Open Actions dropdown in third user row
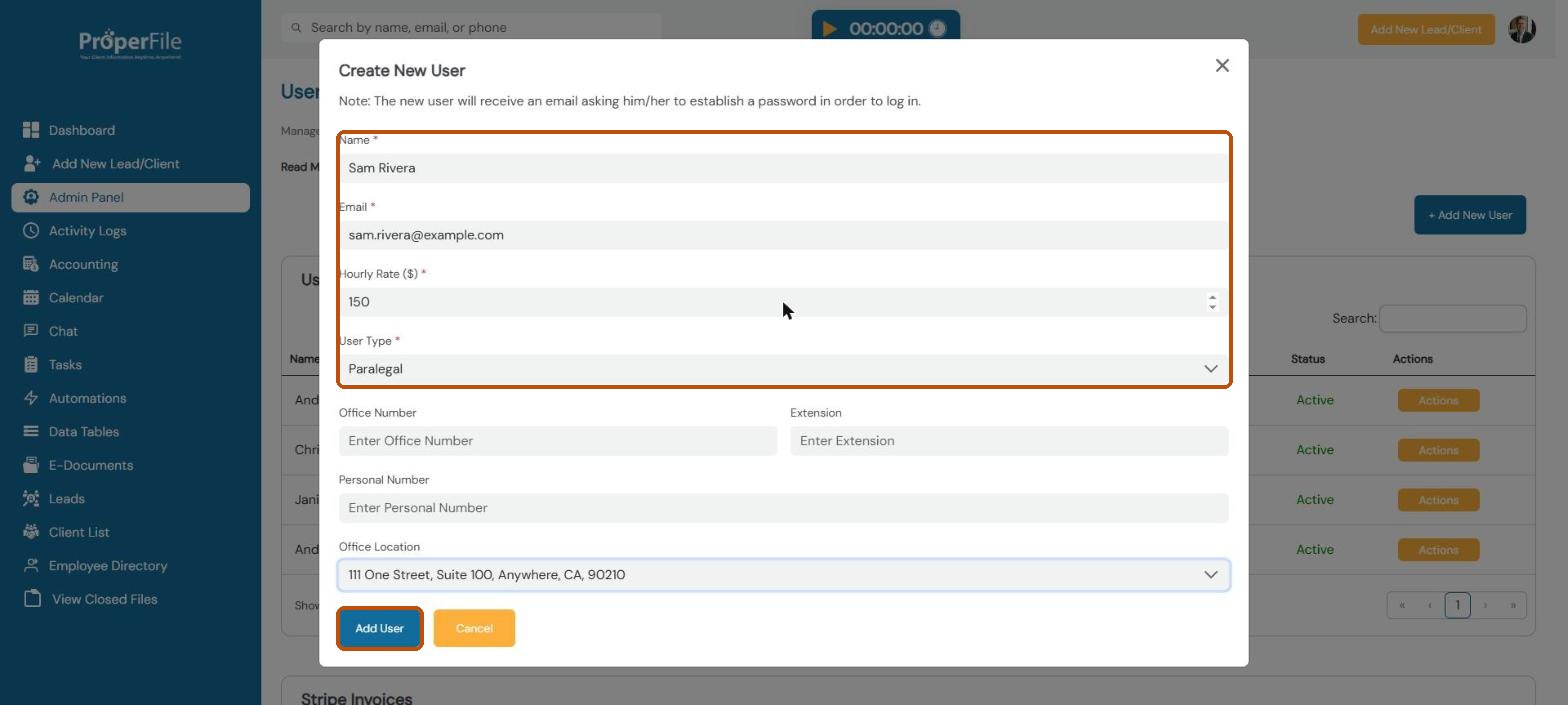Viewport: 1568px width, 705px height. (x=1438, y=500)
